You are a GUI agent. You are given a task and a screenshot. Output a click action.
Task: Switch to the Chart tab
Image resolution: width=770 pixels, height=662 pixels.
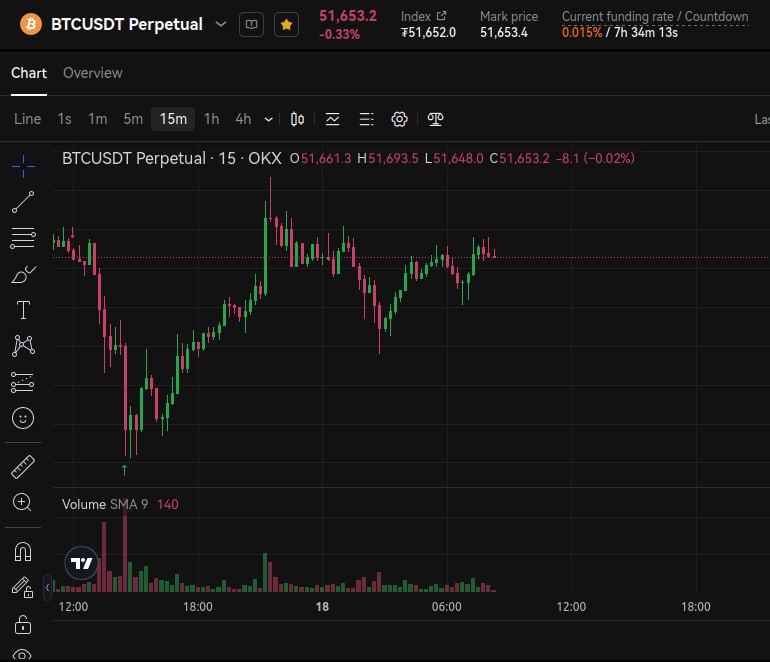click(x=29, y=73)
